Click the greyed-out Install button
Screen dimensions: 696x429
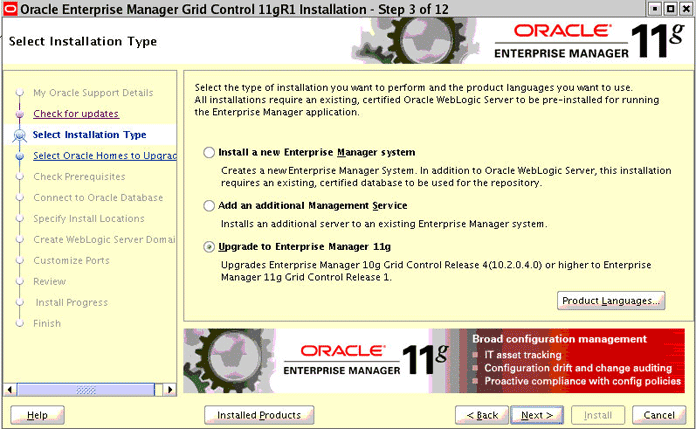click(598, 415)
